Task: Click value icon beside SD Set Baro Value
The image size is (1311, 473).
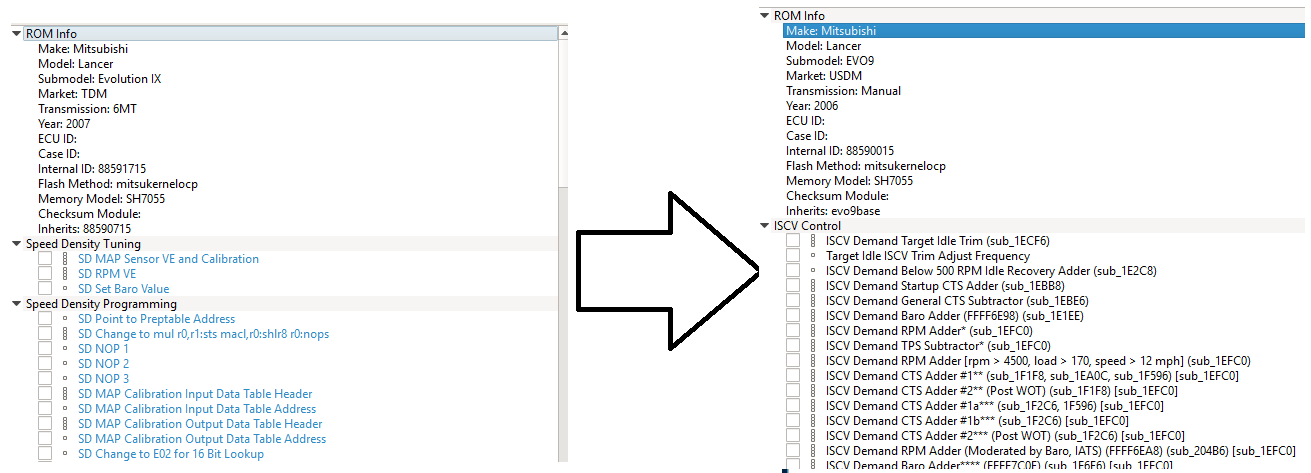Action: tap(65, 289)
